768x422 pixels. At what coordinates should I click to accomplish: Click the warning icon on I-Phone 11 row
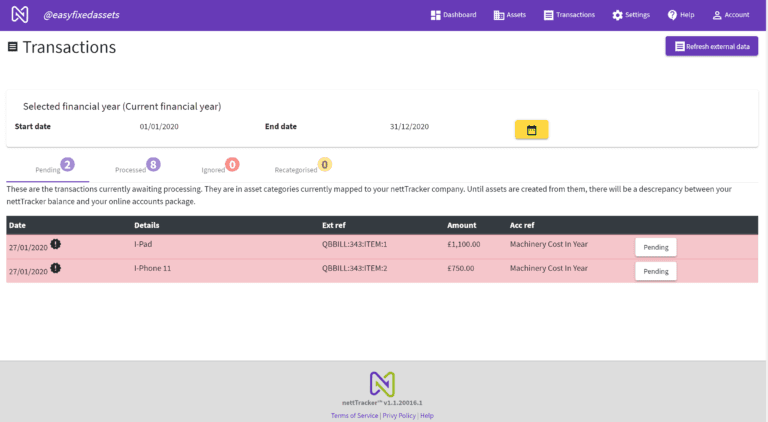click(56, 268)
